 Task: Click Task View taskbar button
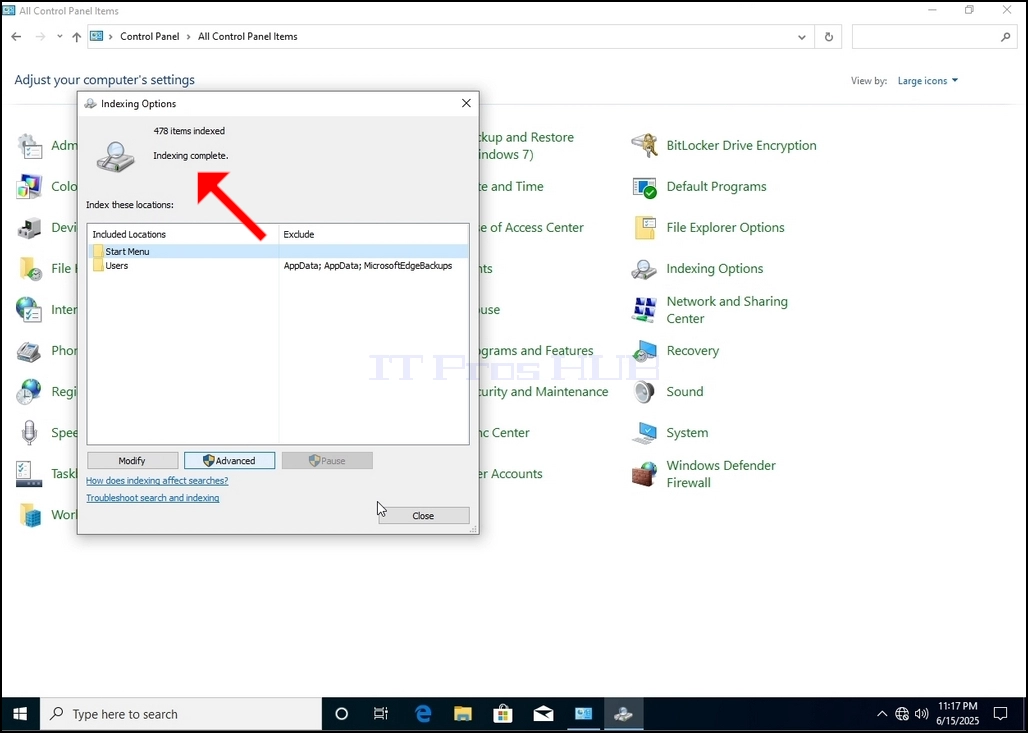(381, 714)
